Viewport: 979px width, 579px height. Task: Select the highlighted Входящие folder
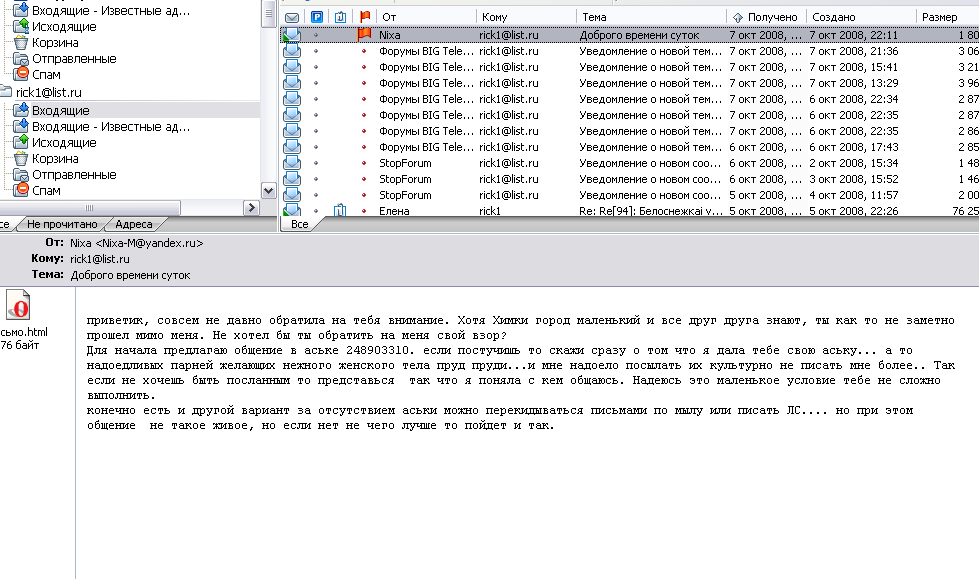pos(60,110)
